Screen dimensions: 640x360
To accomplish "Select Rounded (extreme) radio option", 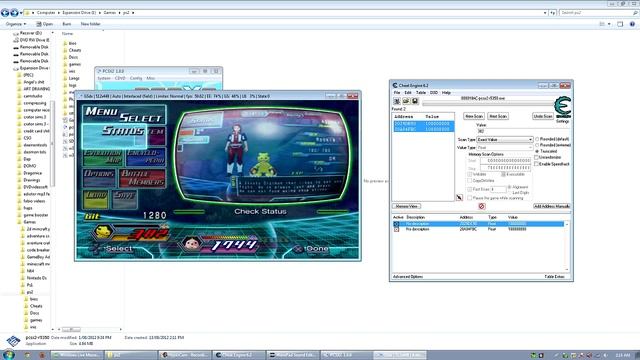I will coord(537,145).
